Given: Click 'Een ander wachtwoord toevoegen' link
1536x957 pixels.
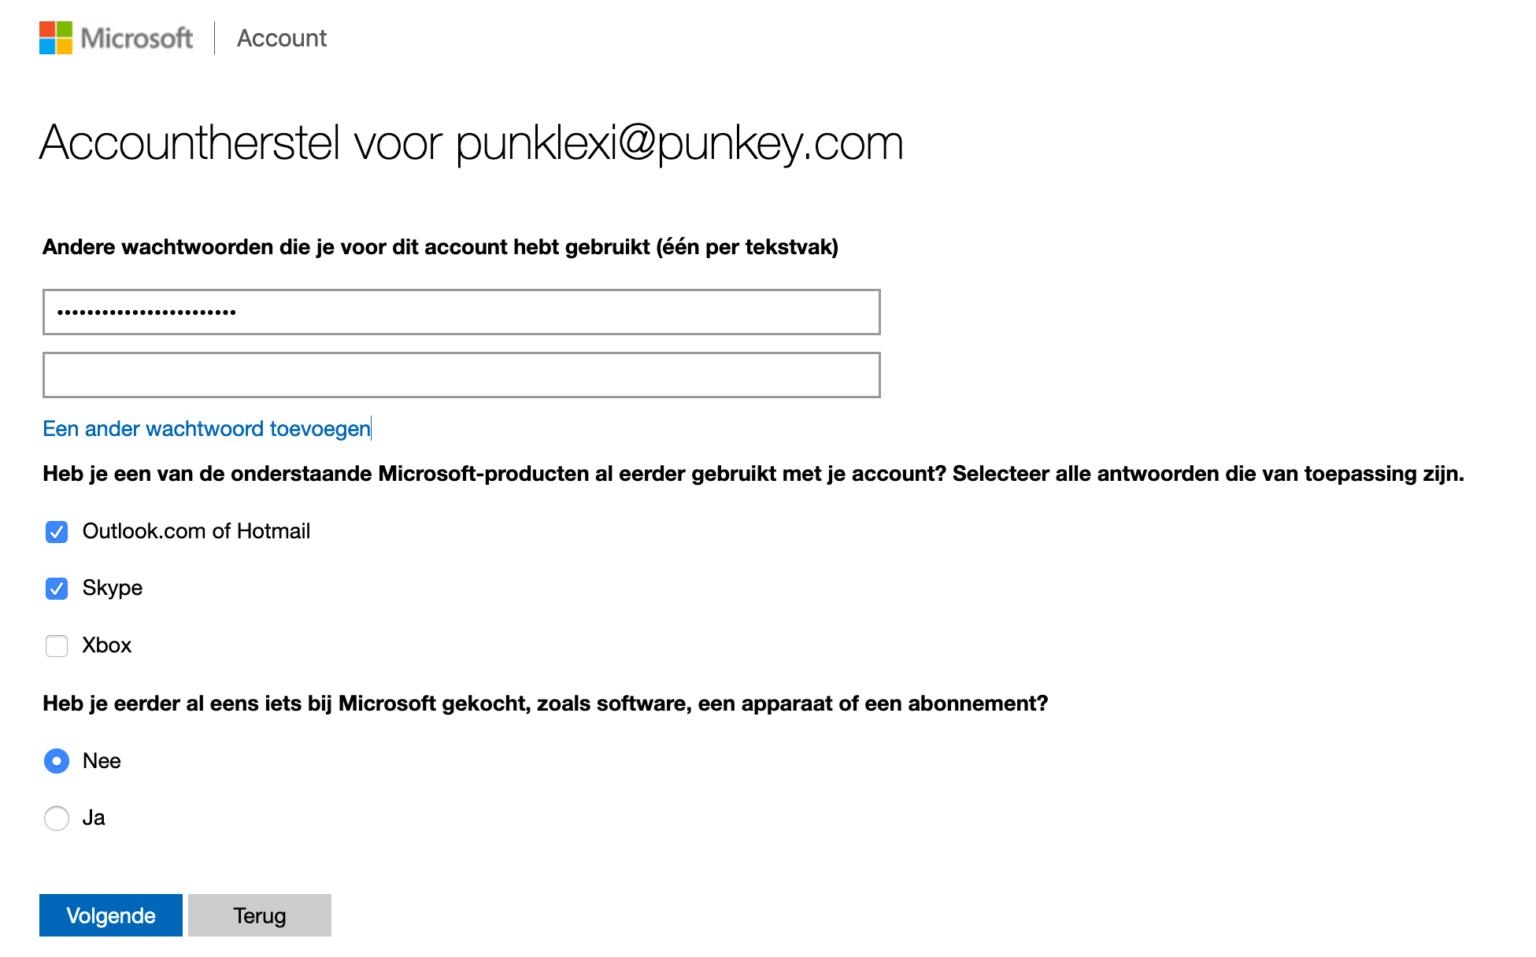Looking at the screenshot, I should (x=206, y=429).
